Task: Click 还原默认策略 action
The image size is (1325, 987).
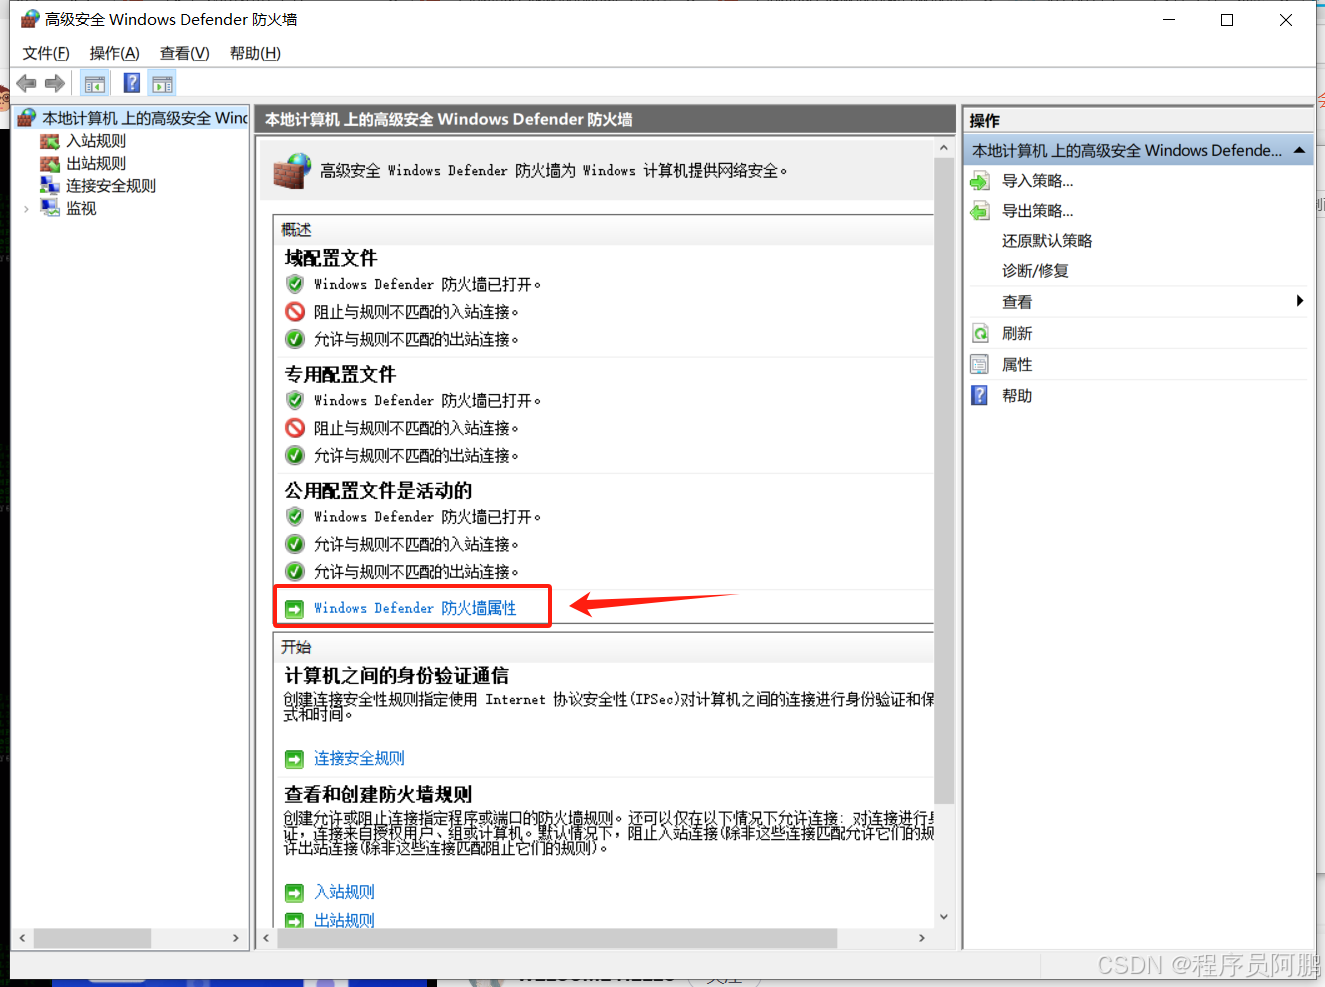Action: (x=1047, y=241)
